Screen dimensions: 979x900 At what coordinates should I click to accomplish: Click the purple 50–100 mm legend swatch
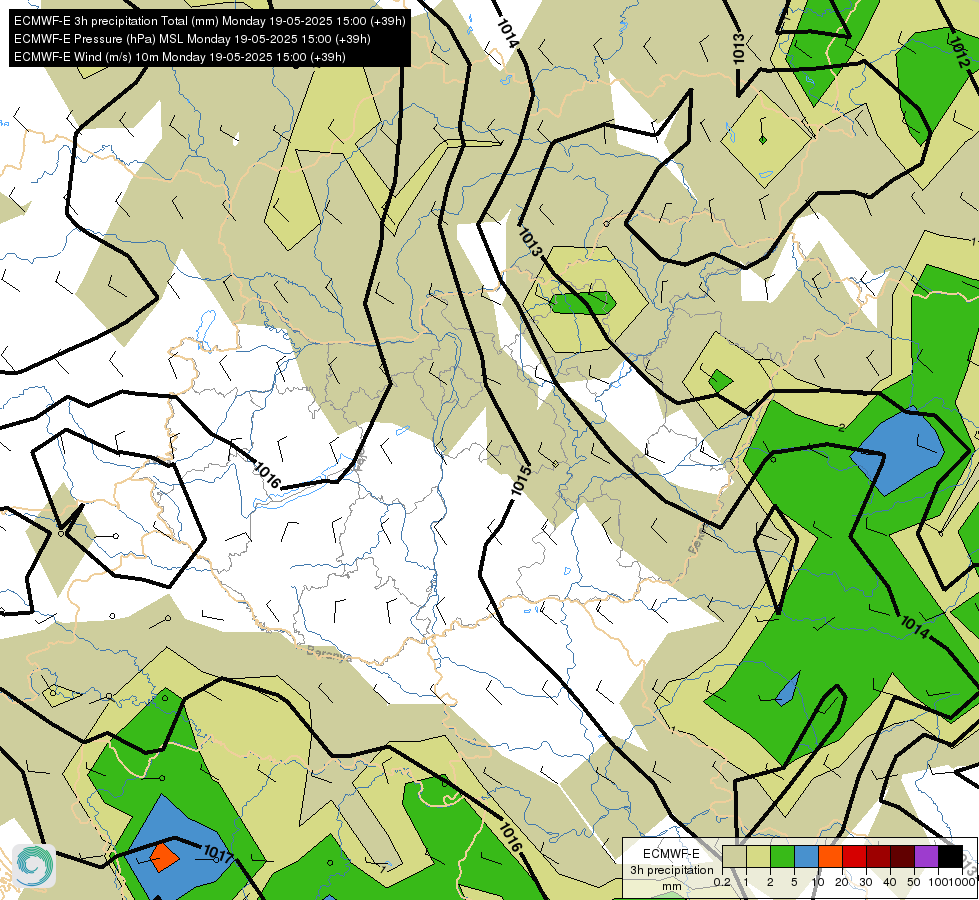pos(927,856)
